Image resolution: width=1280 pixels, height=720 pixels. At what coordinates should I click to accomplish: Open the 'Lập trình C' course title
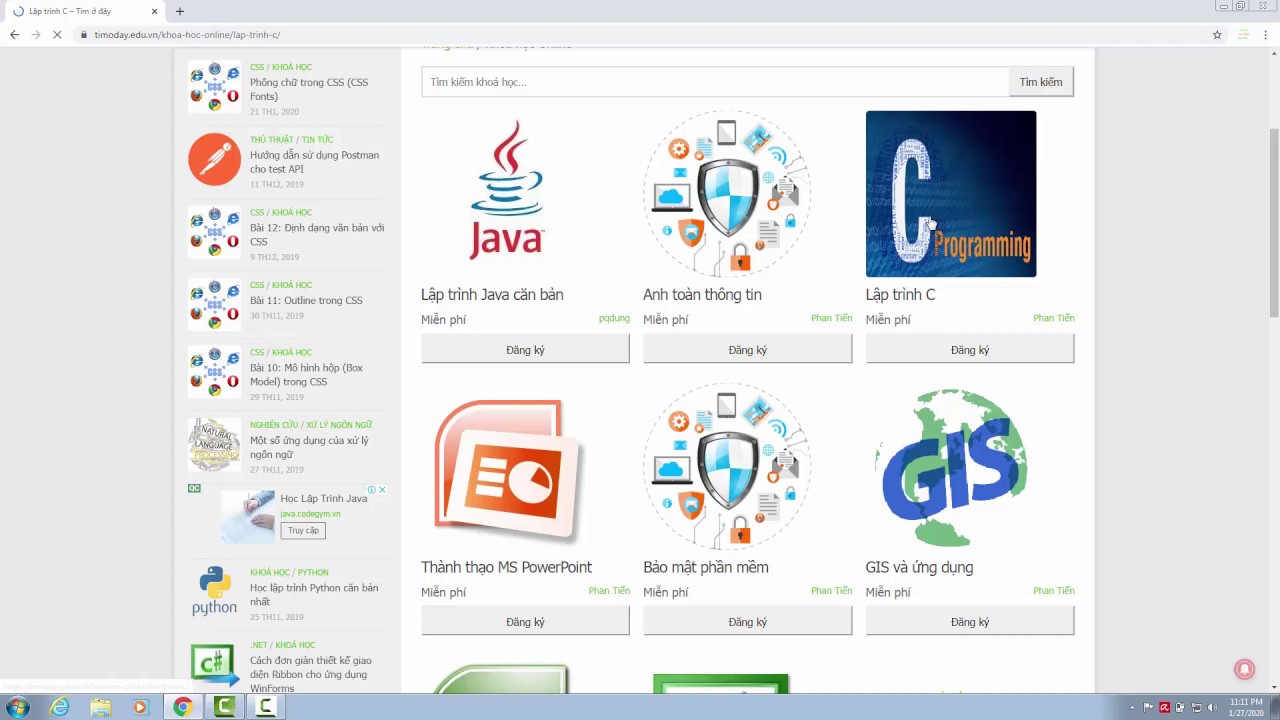[x=900, y=295]
